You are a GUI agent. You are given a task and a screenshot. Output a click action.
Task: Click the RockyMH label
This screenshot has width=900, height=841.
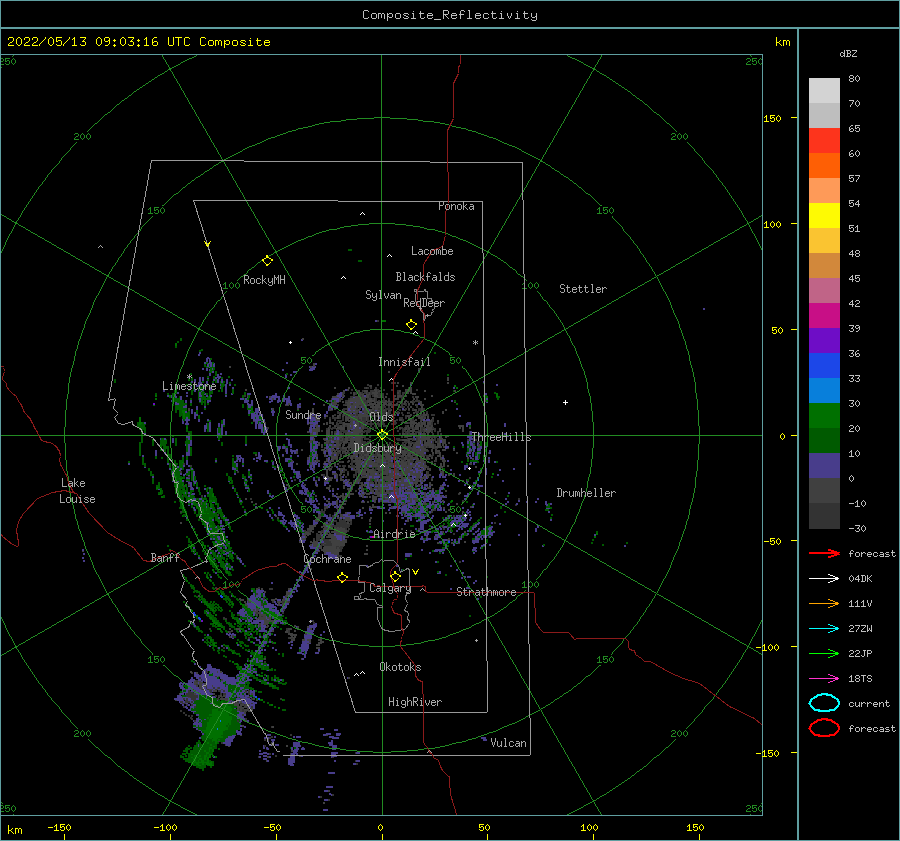tap(264, 280)
